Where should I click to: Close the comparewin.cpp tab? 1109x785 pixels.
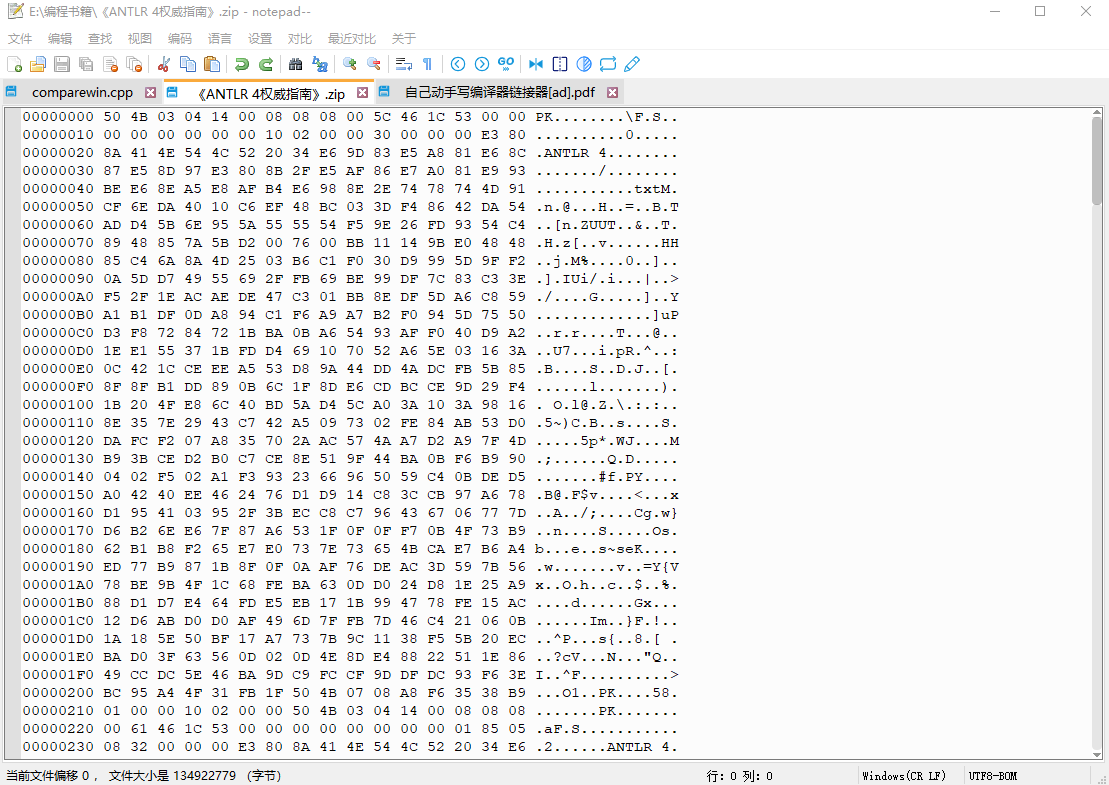(x=151, y=93)
